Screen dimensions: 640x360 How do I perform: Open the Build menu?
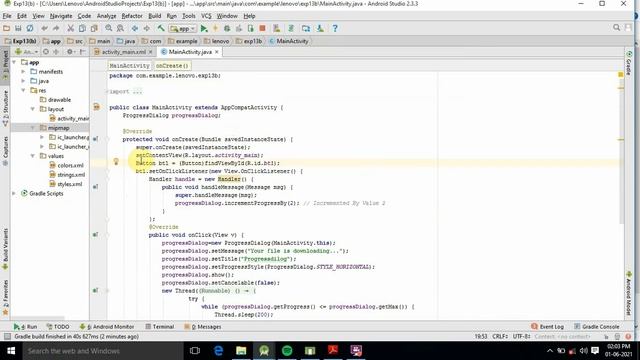coord(154,16)
